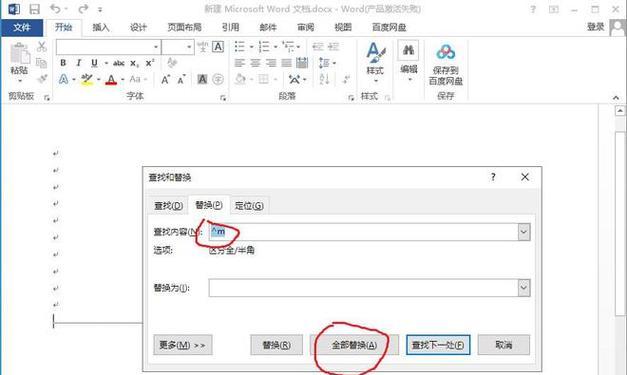Click the More (更多) button
Screen dimensions: 627x375
point(182,345)
